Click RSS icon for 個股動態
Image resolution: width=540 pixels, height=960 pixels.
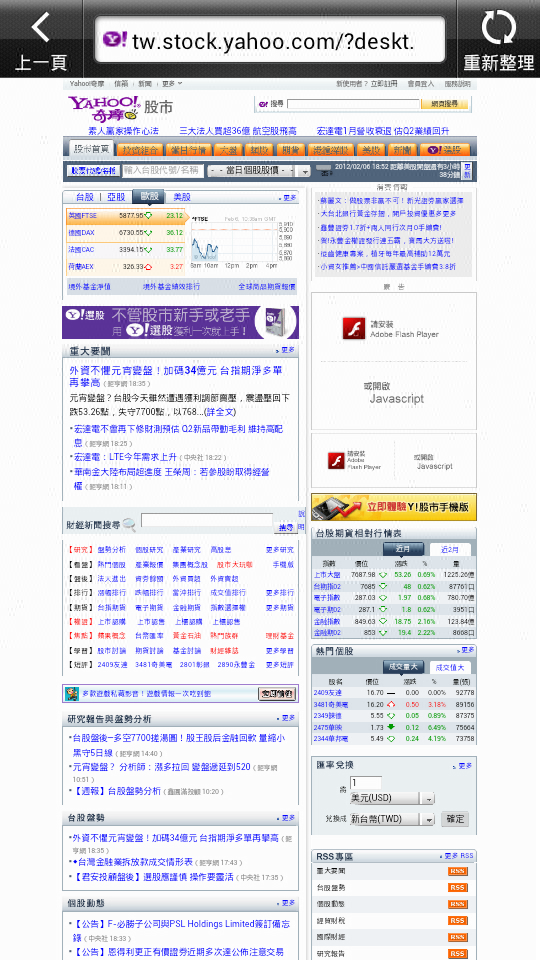457,904
